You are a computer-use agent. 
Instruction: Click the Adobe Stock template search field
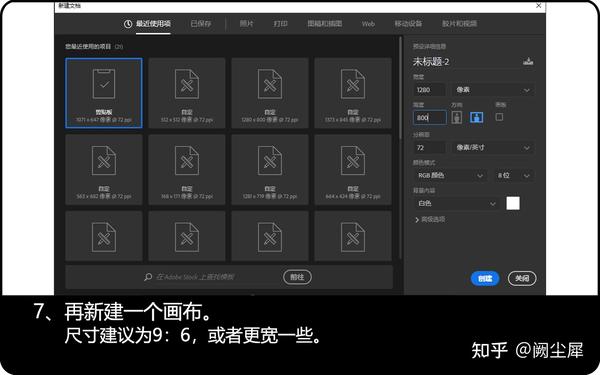coord(212,277)
